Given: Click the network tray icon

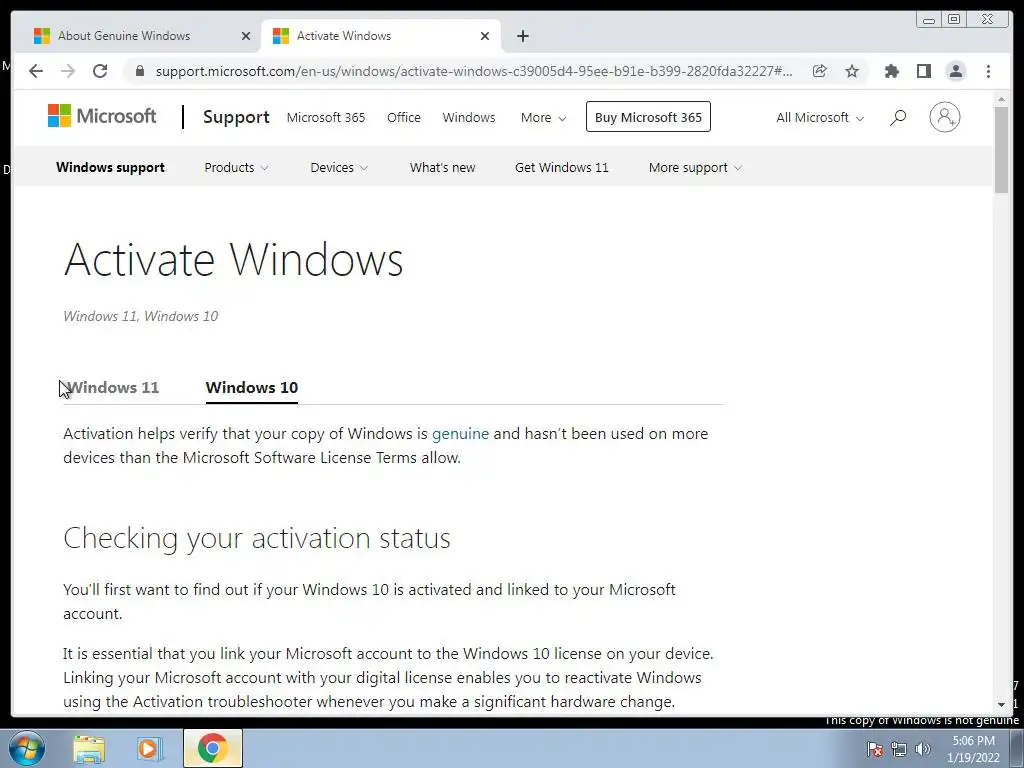Looking at the screenshot, I should click(899, 749).
